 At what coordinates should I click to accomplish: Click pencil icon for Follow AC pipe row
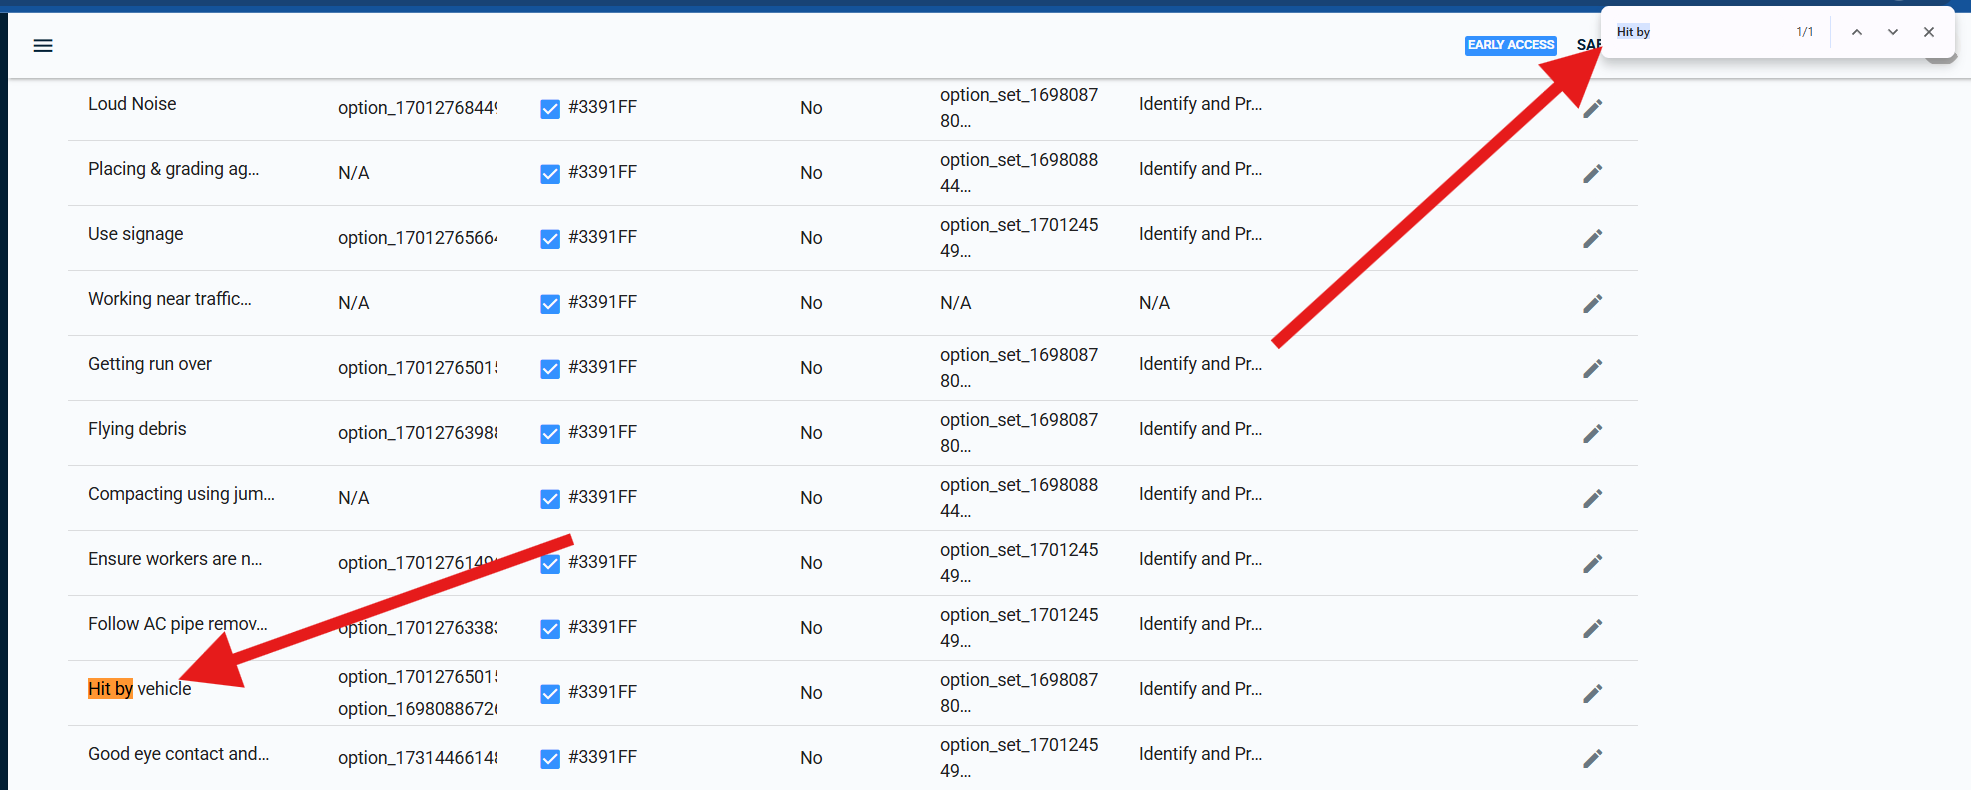click(x=1592, y=628)
